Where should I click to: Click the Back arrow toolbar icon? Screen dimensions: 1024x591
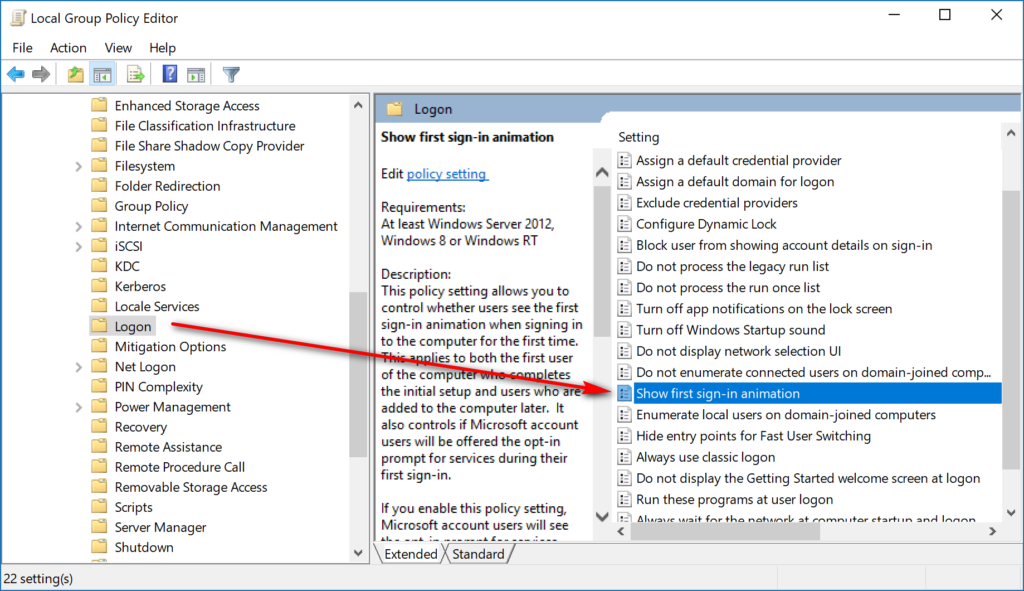[16, 74]
